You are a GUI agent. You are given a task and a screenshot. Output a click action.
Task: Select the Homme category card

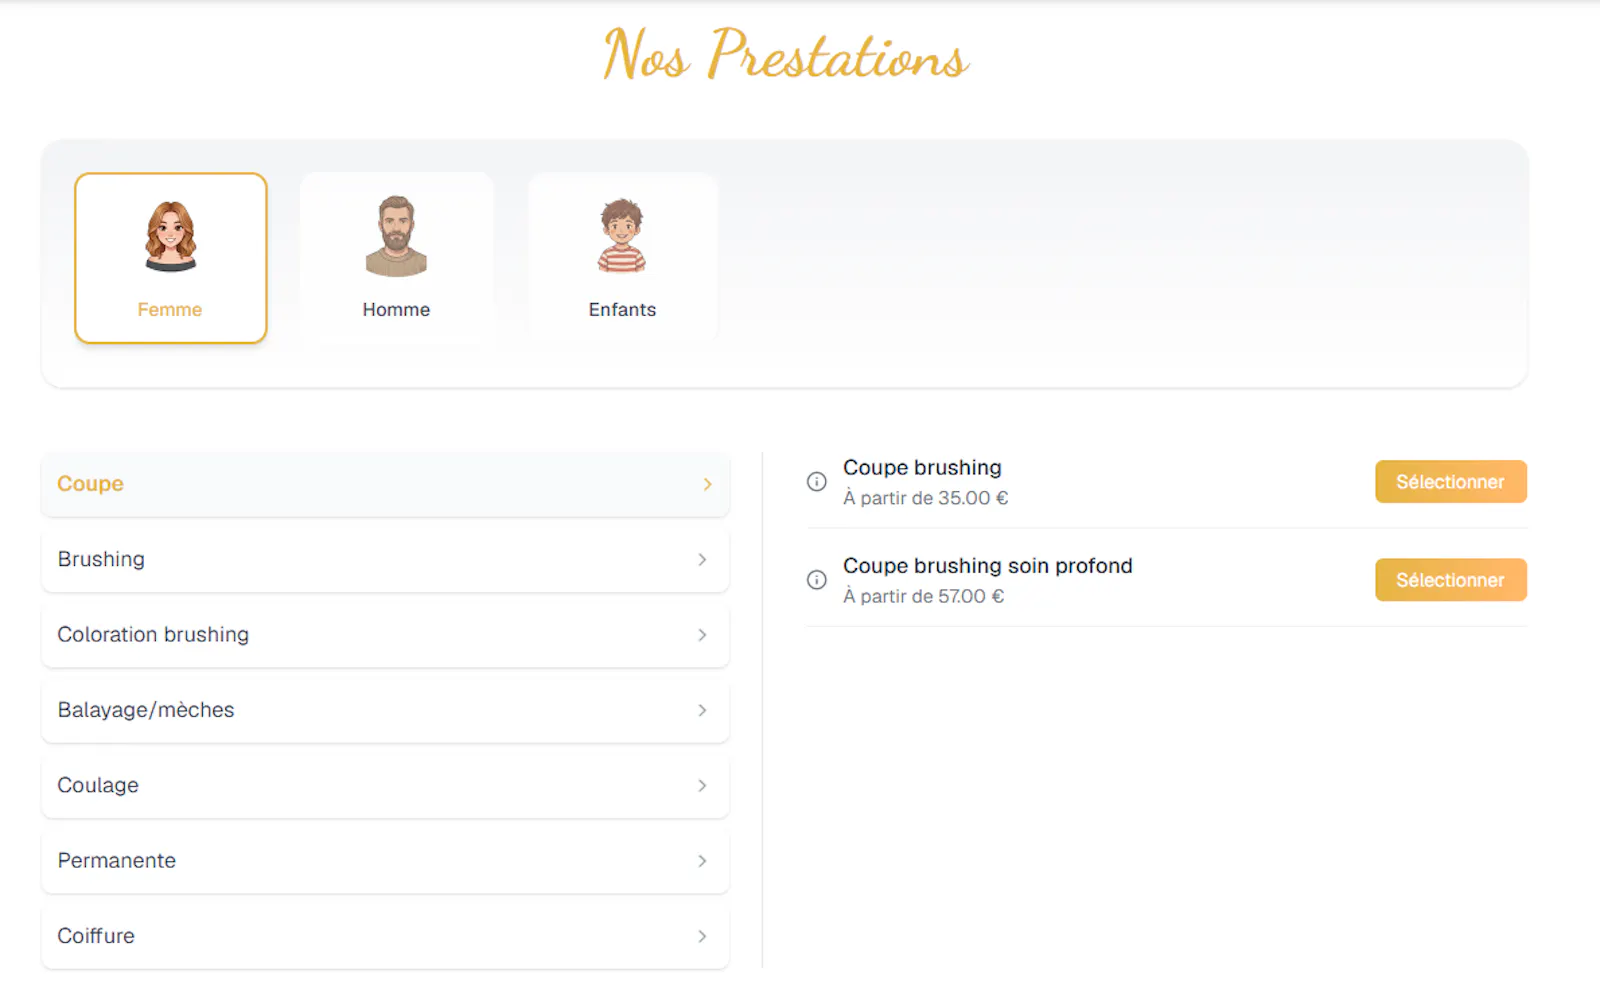click(397, 258)
